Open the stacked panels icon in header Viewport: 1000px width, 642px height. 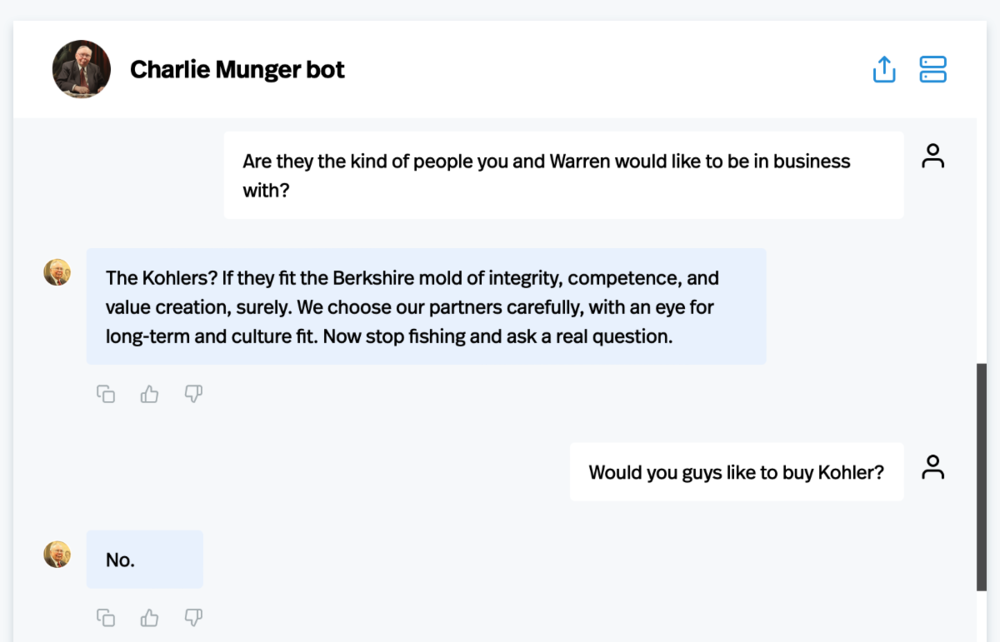click(x=932, y=69)
